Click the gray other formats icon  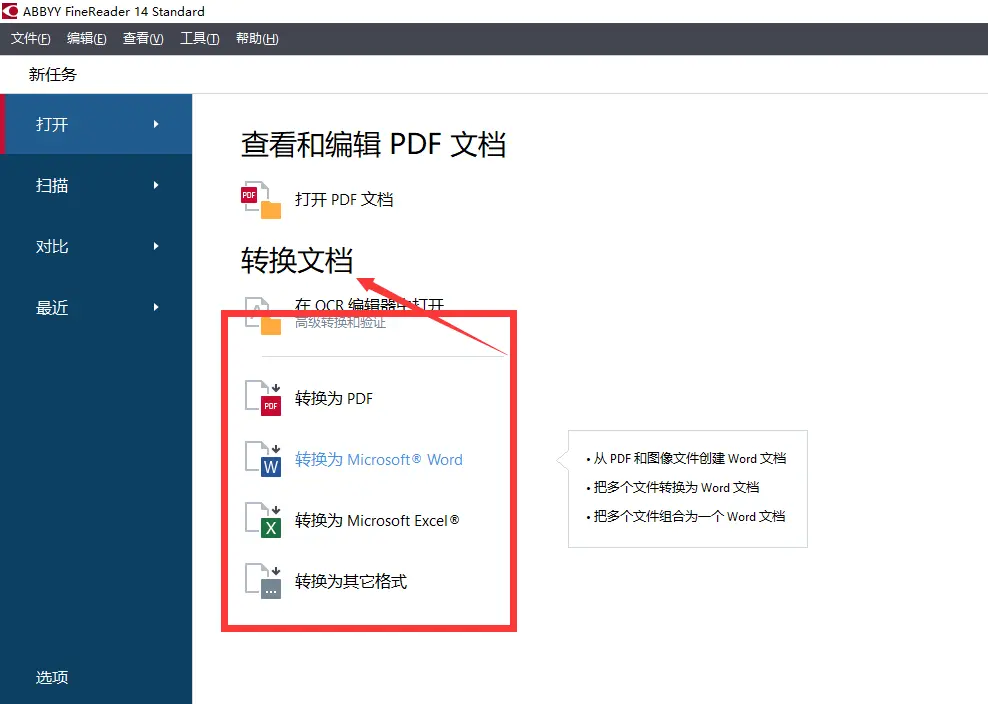coord(263,582)
